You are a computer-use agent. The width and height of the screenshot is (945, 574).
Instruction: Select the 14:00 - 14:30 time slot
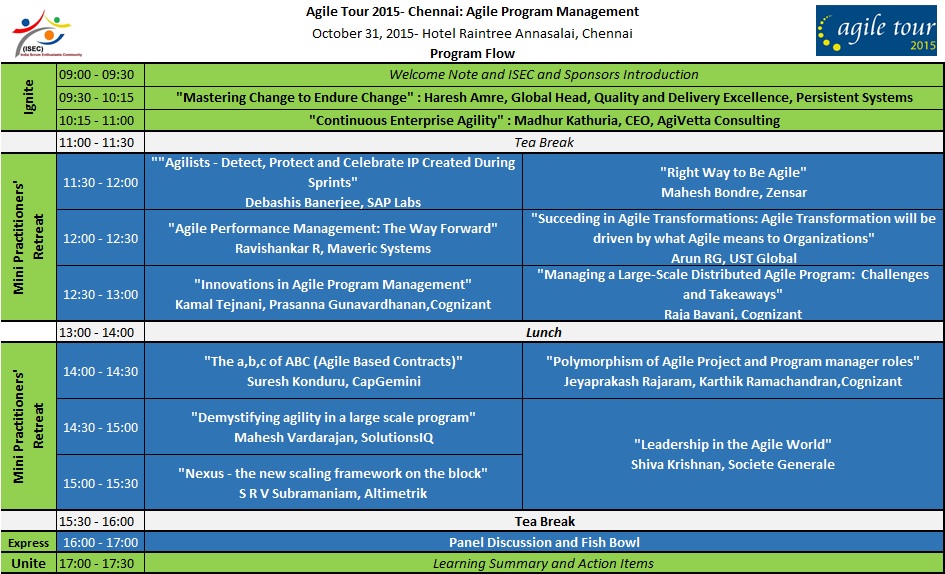pyautogui.click(x=101, y=370)
